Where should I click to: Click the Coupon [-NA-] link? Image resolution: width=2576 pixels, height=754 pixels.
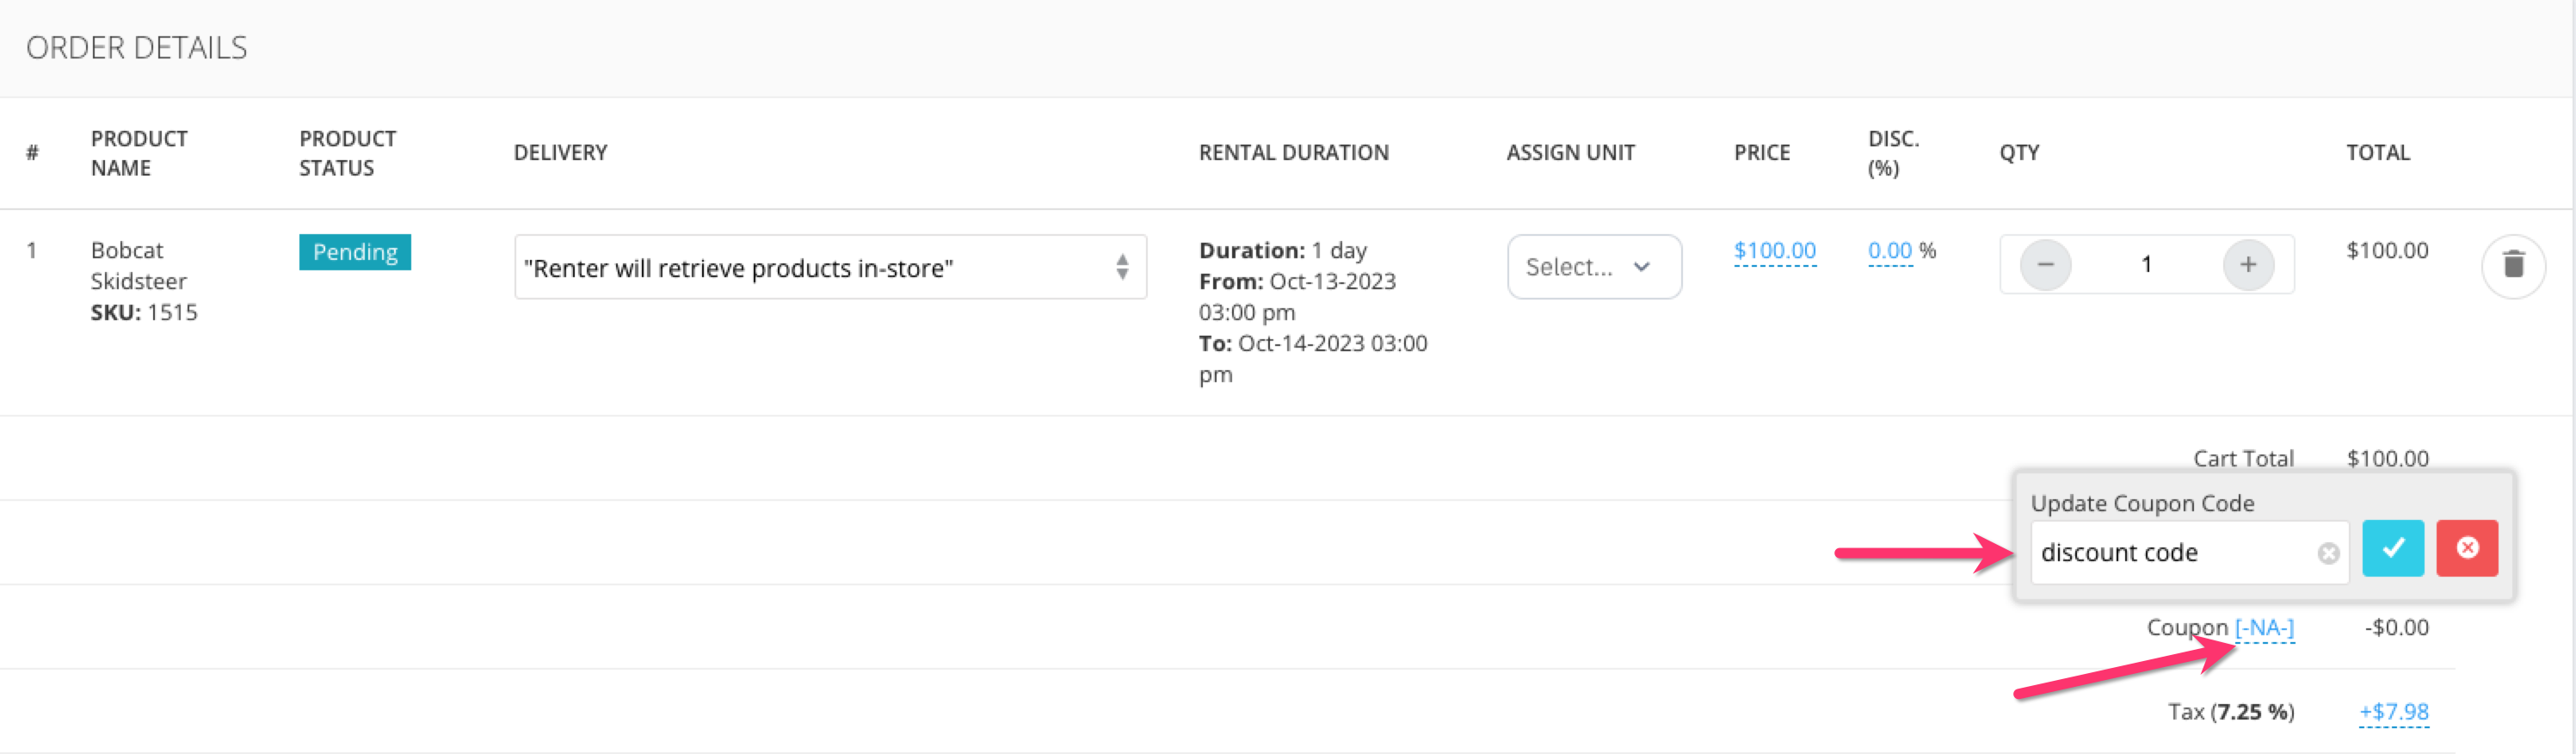coord(2264,628)
